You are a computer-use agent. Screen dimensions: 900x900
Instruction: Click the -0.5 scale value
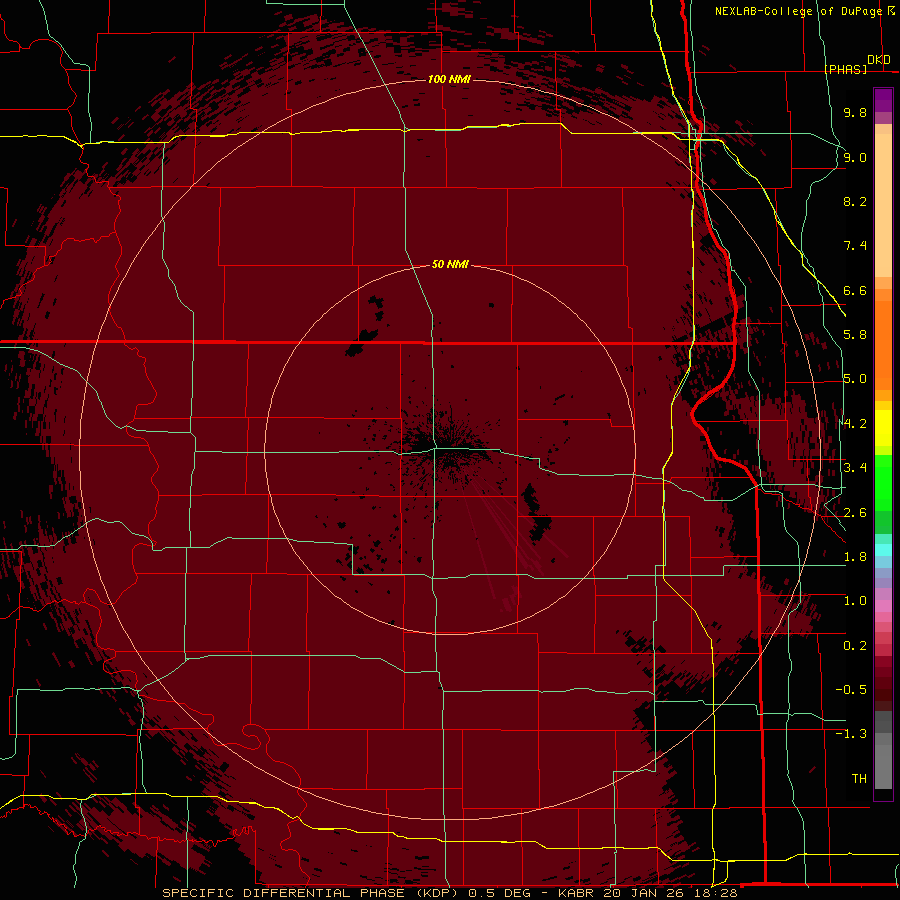(x=851, y=690)
